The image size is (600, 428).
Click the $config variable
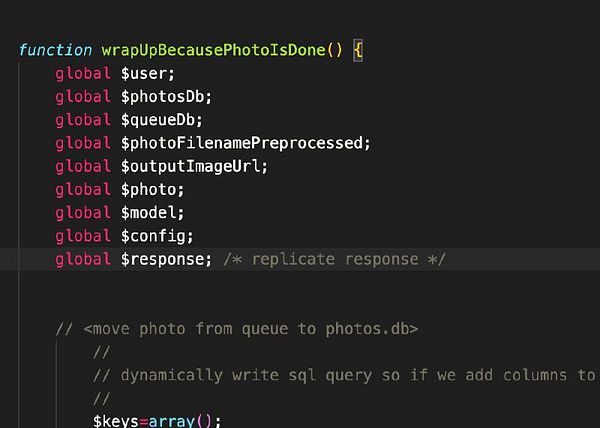pyautogui.click(x=156, y=236)
